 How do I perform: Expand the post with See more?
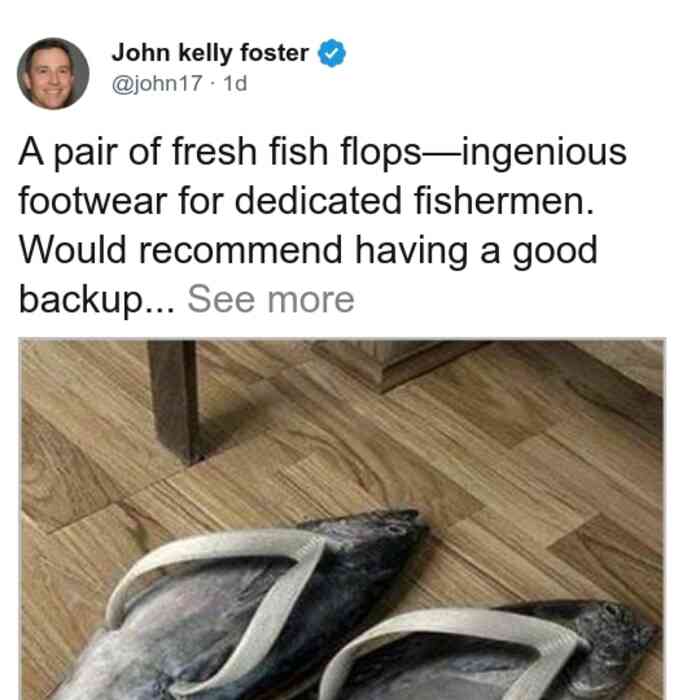click(271, 299)
